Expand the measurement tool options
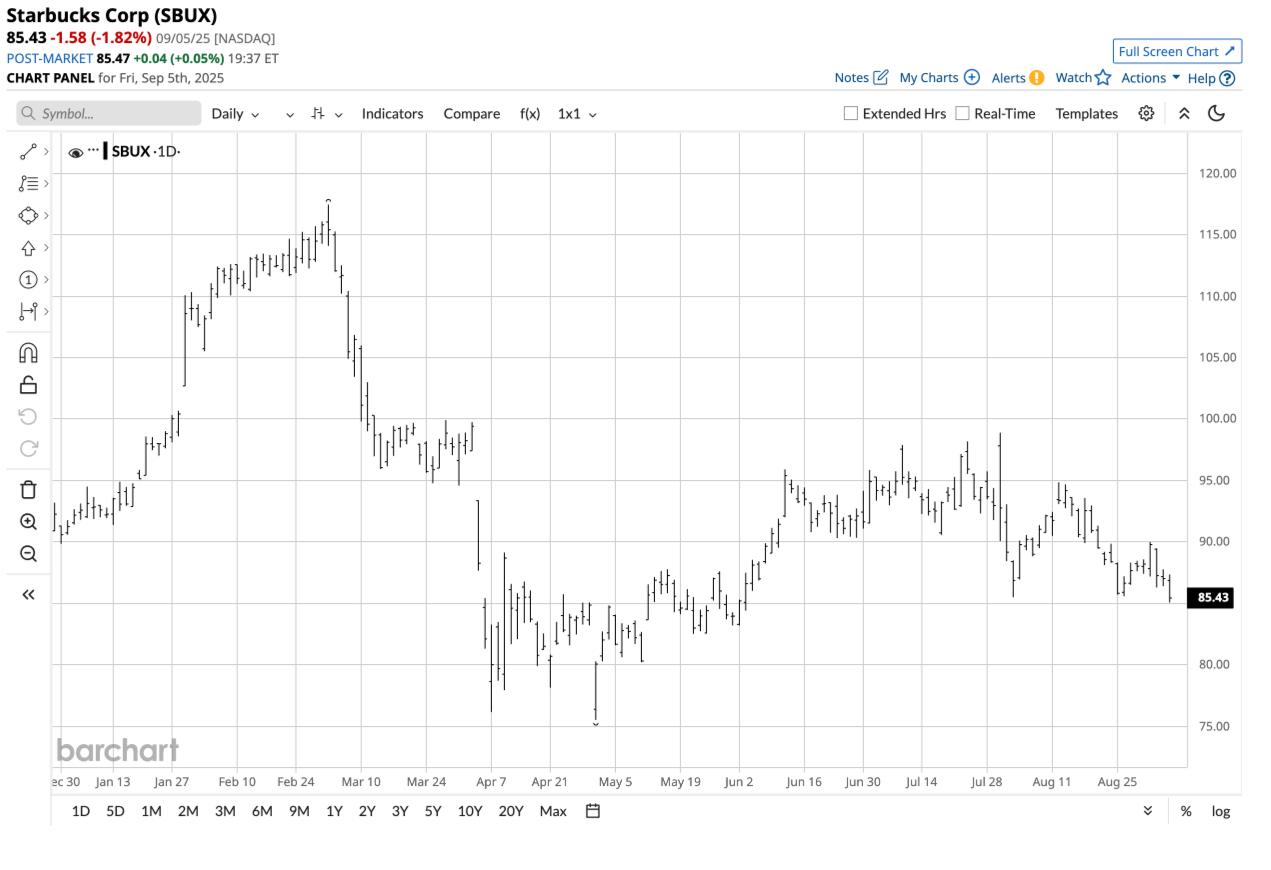This screenshot has height=870, width=1271. tap(46, 312)
